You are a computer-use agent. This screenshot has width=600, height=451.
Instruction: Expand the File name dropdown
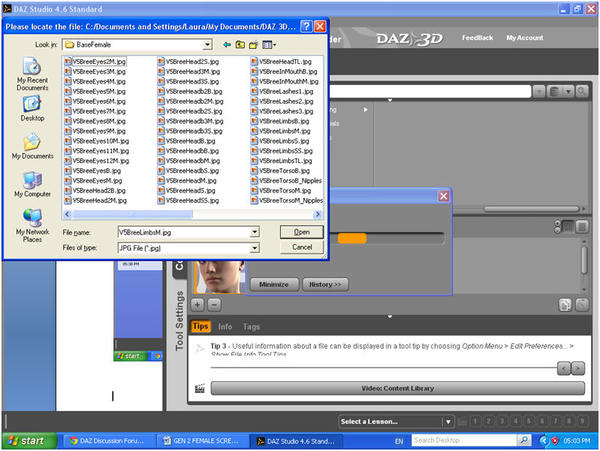tap(254, 232)
